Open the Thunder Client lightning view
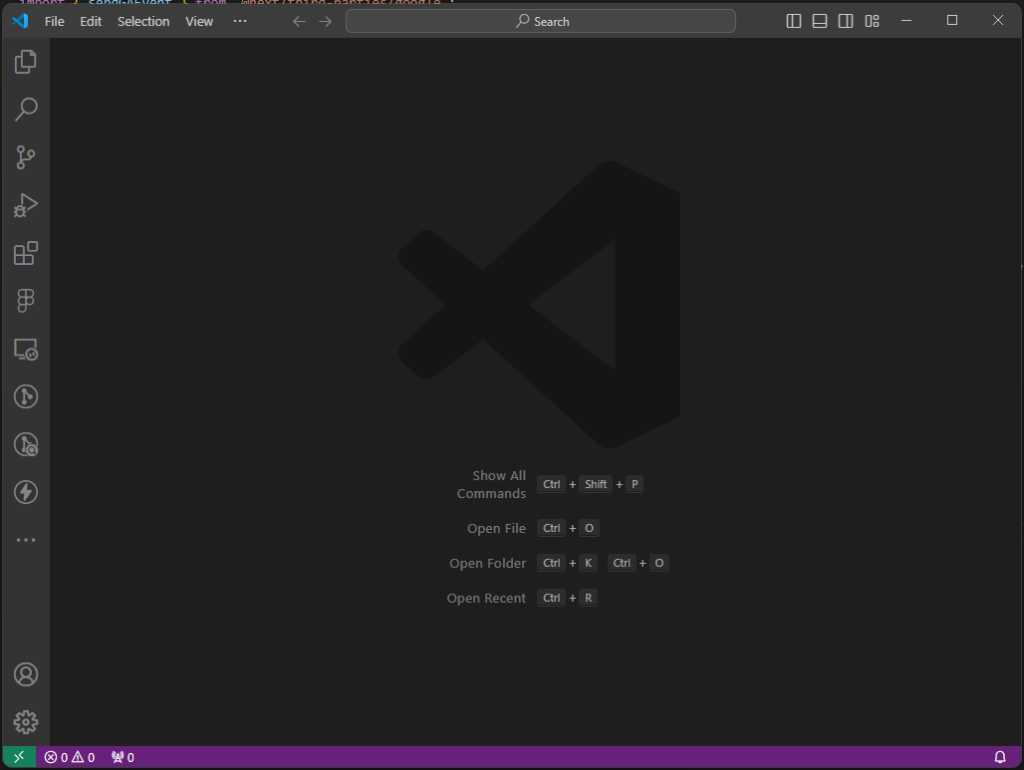This screenshot has height=770, width=1024. pos(25,492)
